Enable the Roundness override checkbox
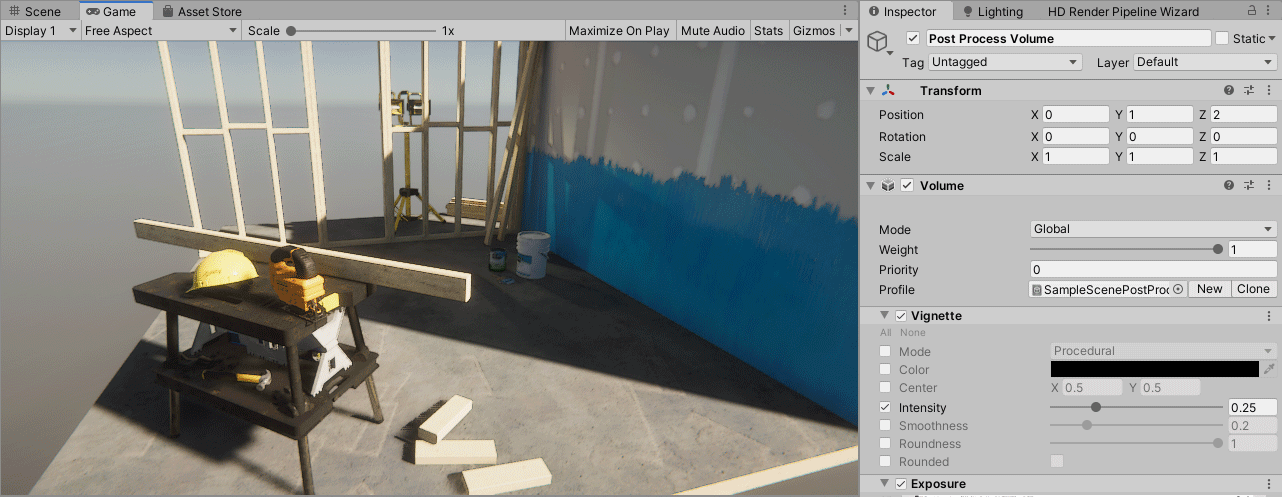1282x497 pixels. point(885,444)
